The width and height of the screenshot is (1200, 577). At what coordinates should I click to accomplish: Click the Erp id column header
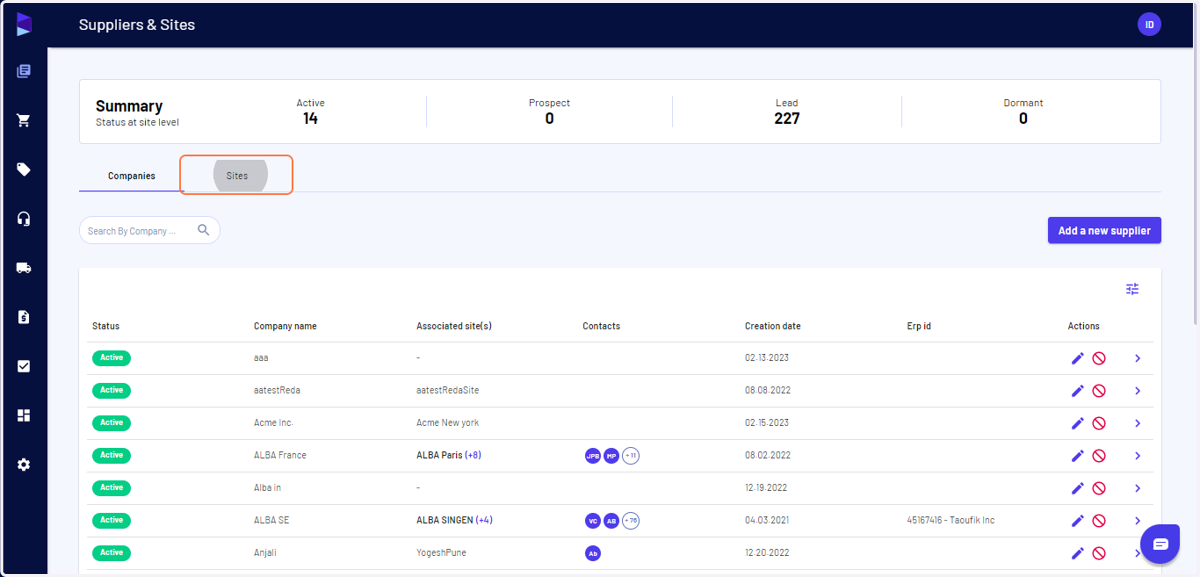pos(920,326)
